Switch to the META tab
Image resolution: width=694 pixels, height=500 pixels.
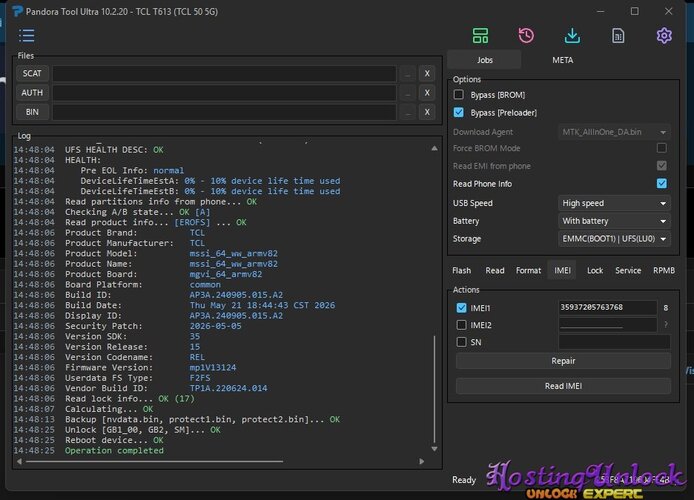tap(563, 60)
